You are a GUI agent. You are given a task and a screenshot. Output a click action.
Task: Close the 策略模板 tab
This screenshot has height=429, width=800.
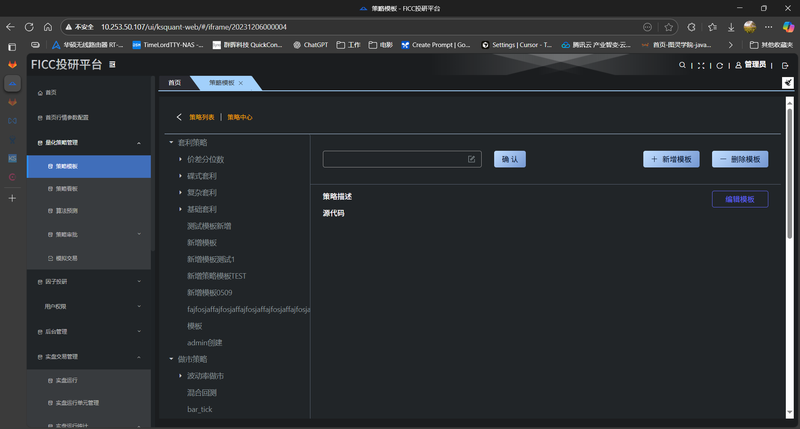(241, 83)
